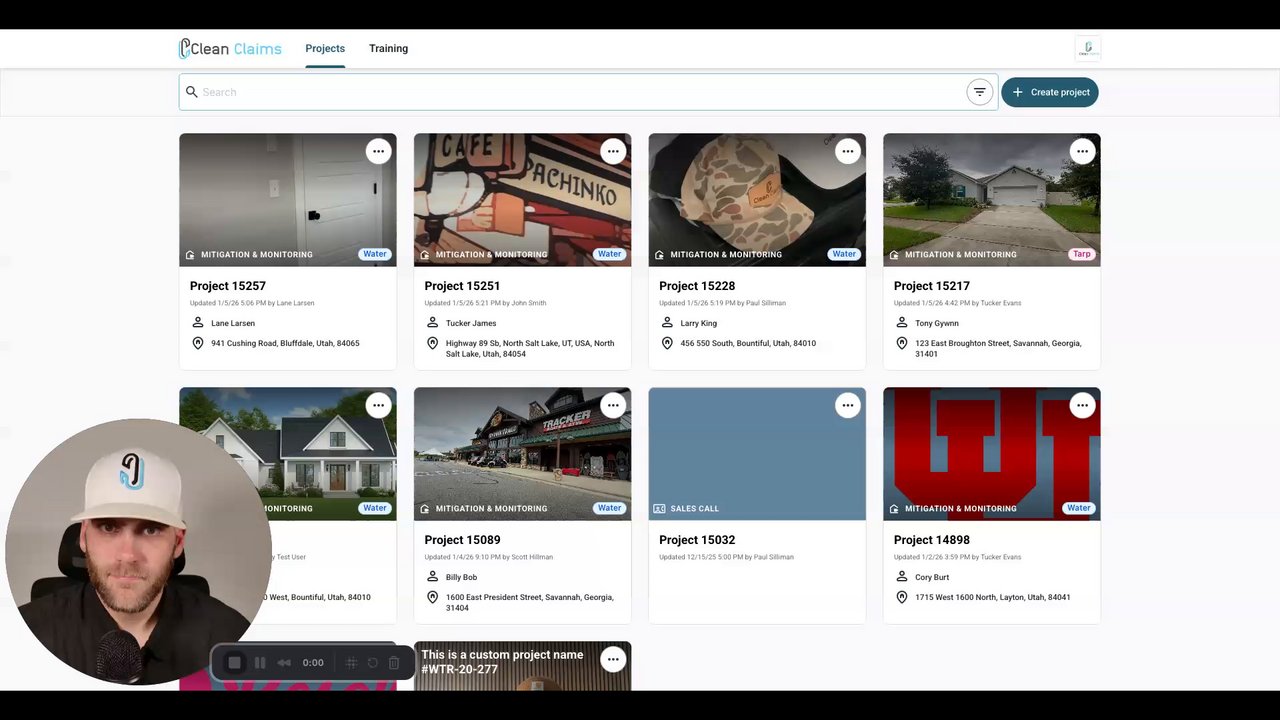Open three-dot menu for Project 15251

pos(613,151)
